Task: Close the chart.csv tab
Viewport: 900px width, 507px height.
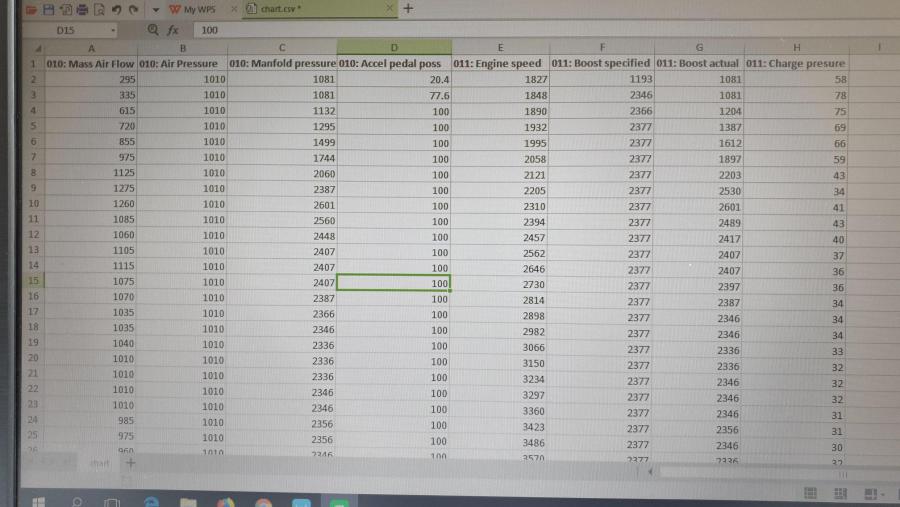Action: click(x=390, y=9)
